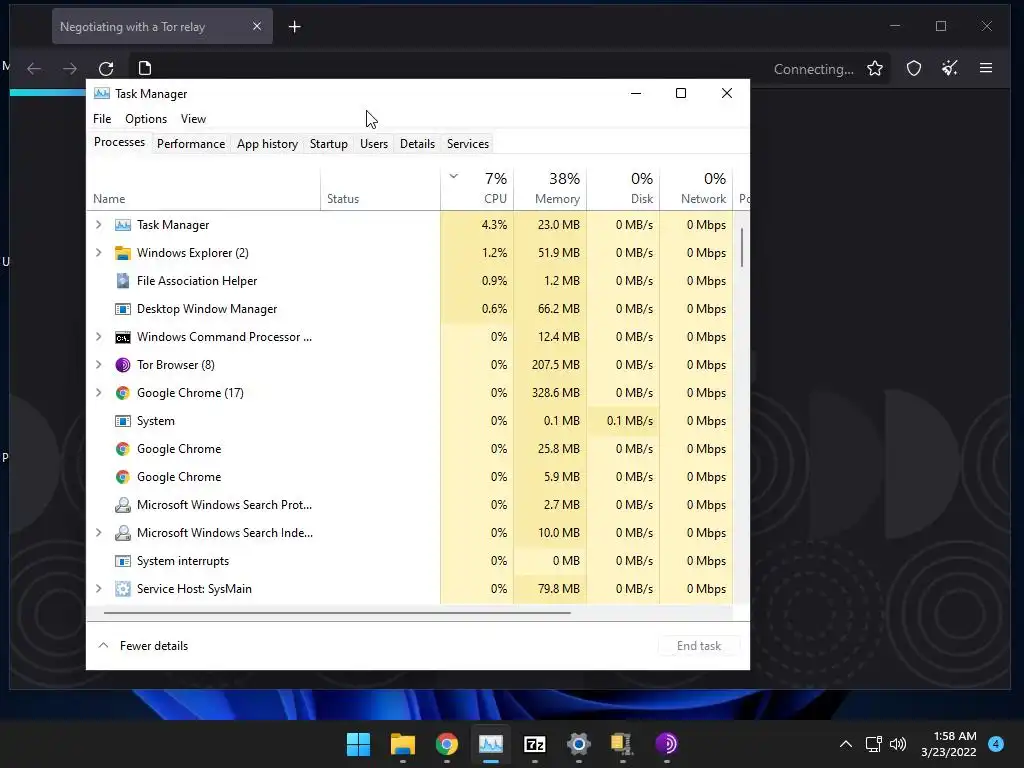The width and height of the screenshot is (1024, 768).
Task: Select the Google Chrome 5.9 MB row
Action: [410, 477]
